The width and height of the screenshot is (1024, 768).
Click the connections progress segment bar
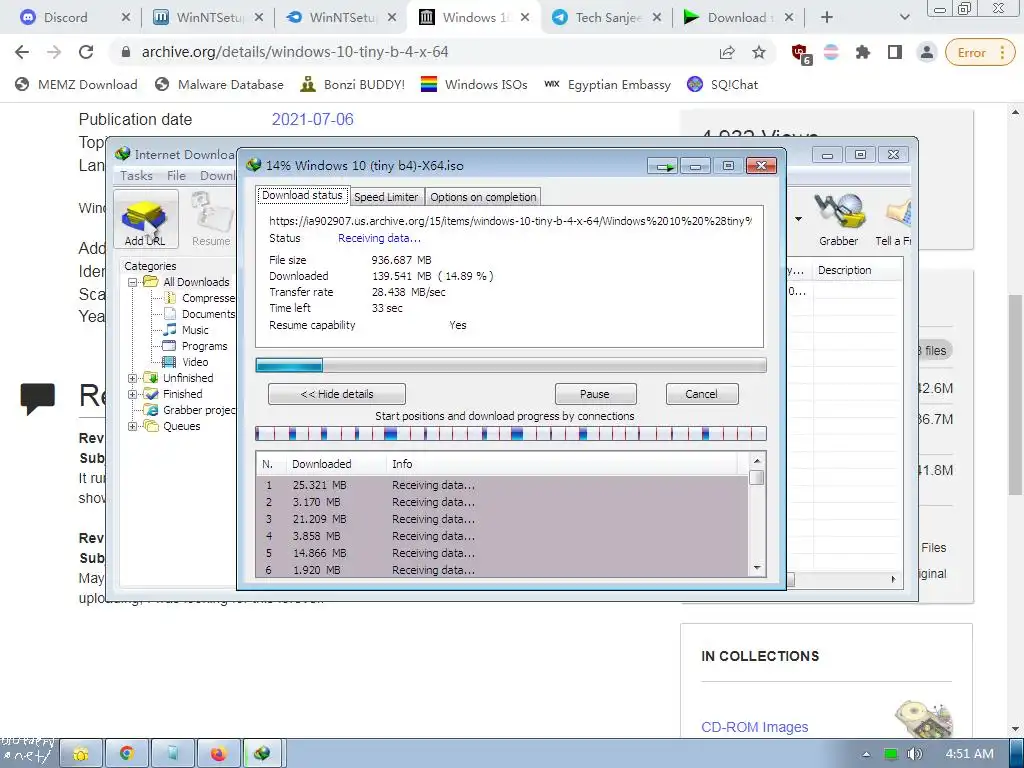pyautogui.click(x=511, y=434)
